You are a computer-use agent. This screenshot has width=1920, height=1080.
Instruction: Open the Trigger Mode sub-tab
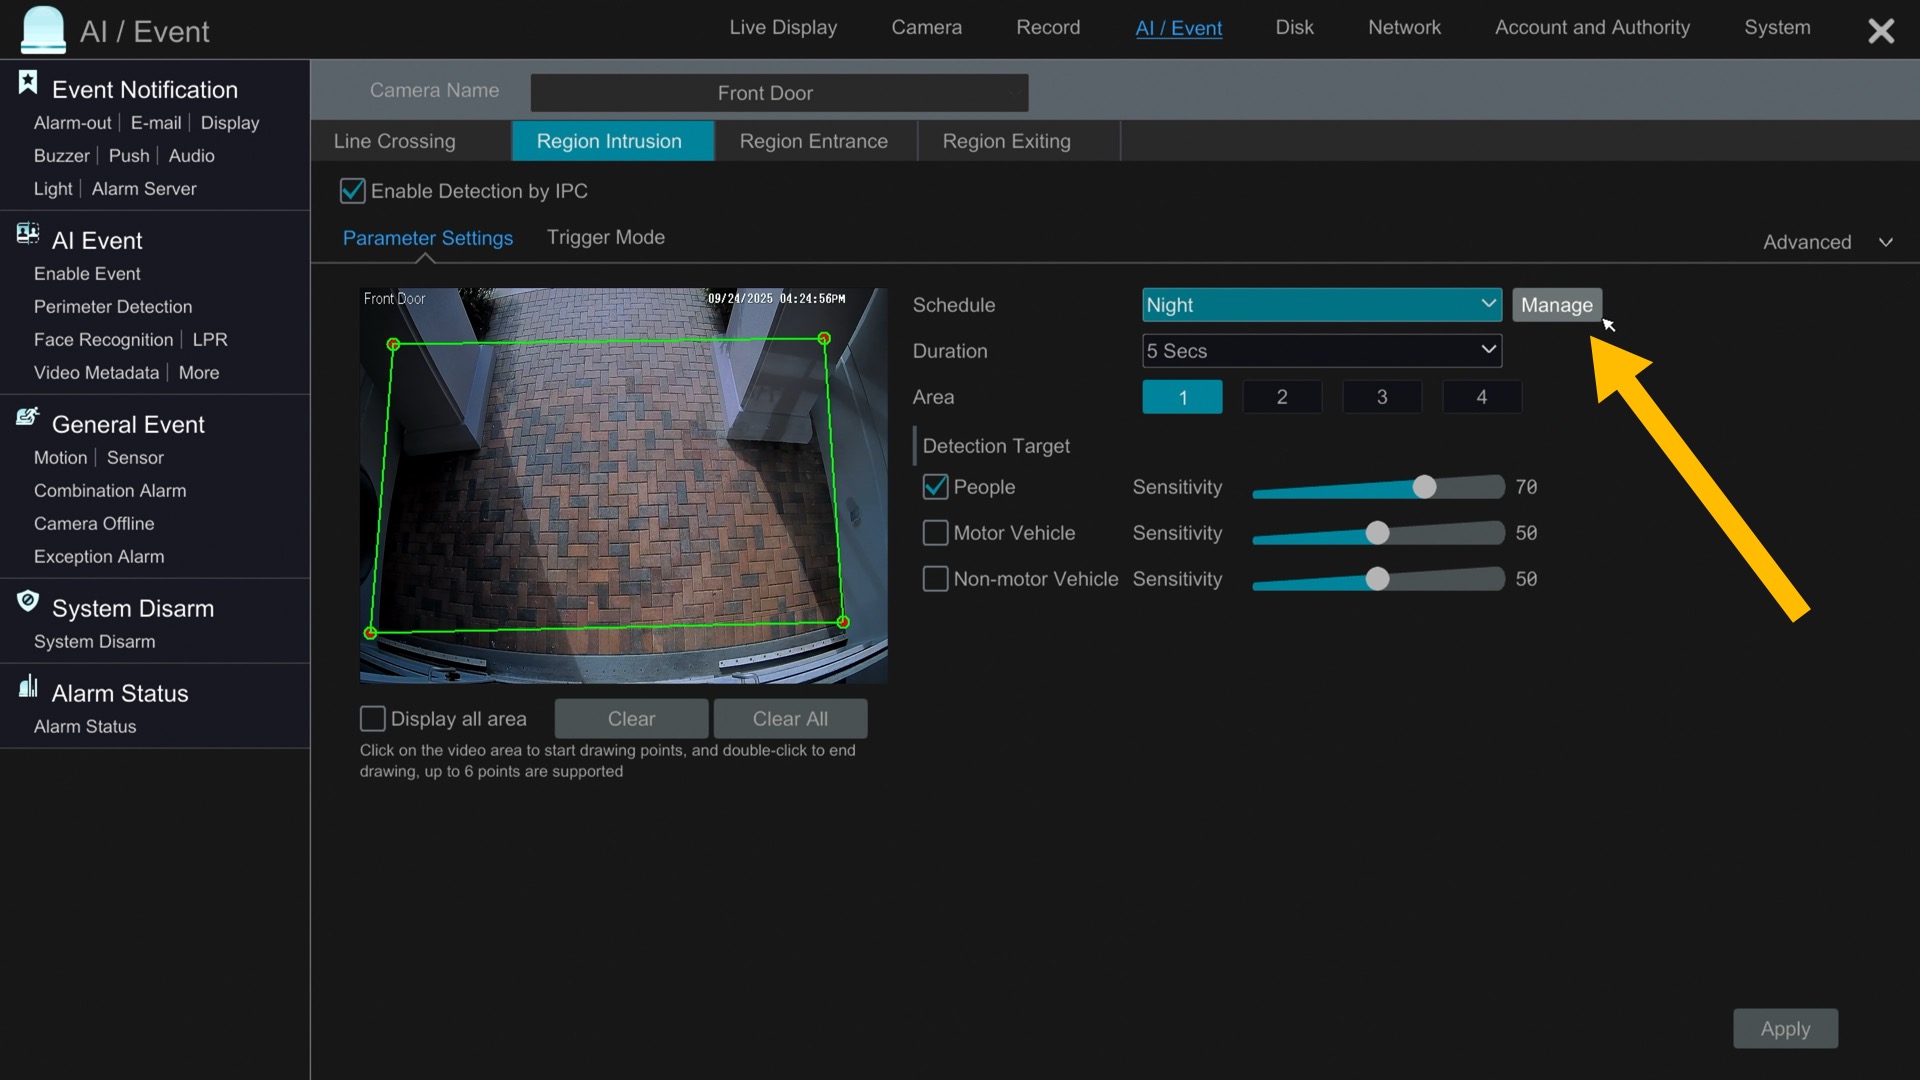[605, 237]
